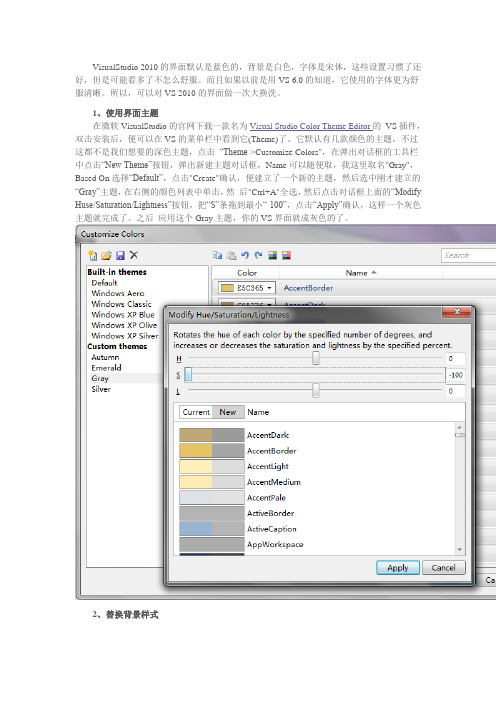This screenshot has width=496, height=702.
Task: Click the Cancel button in Modify dialog
Action: click(x=443, y=568)
